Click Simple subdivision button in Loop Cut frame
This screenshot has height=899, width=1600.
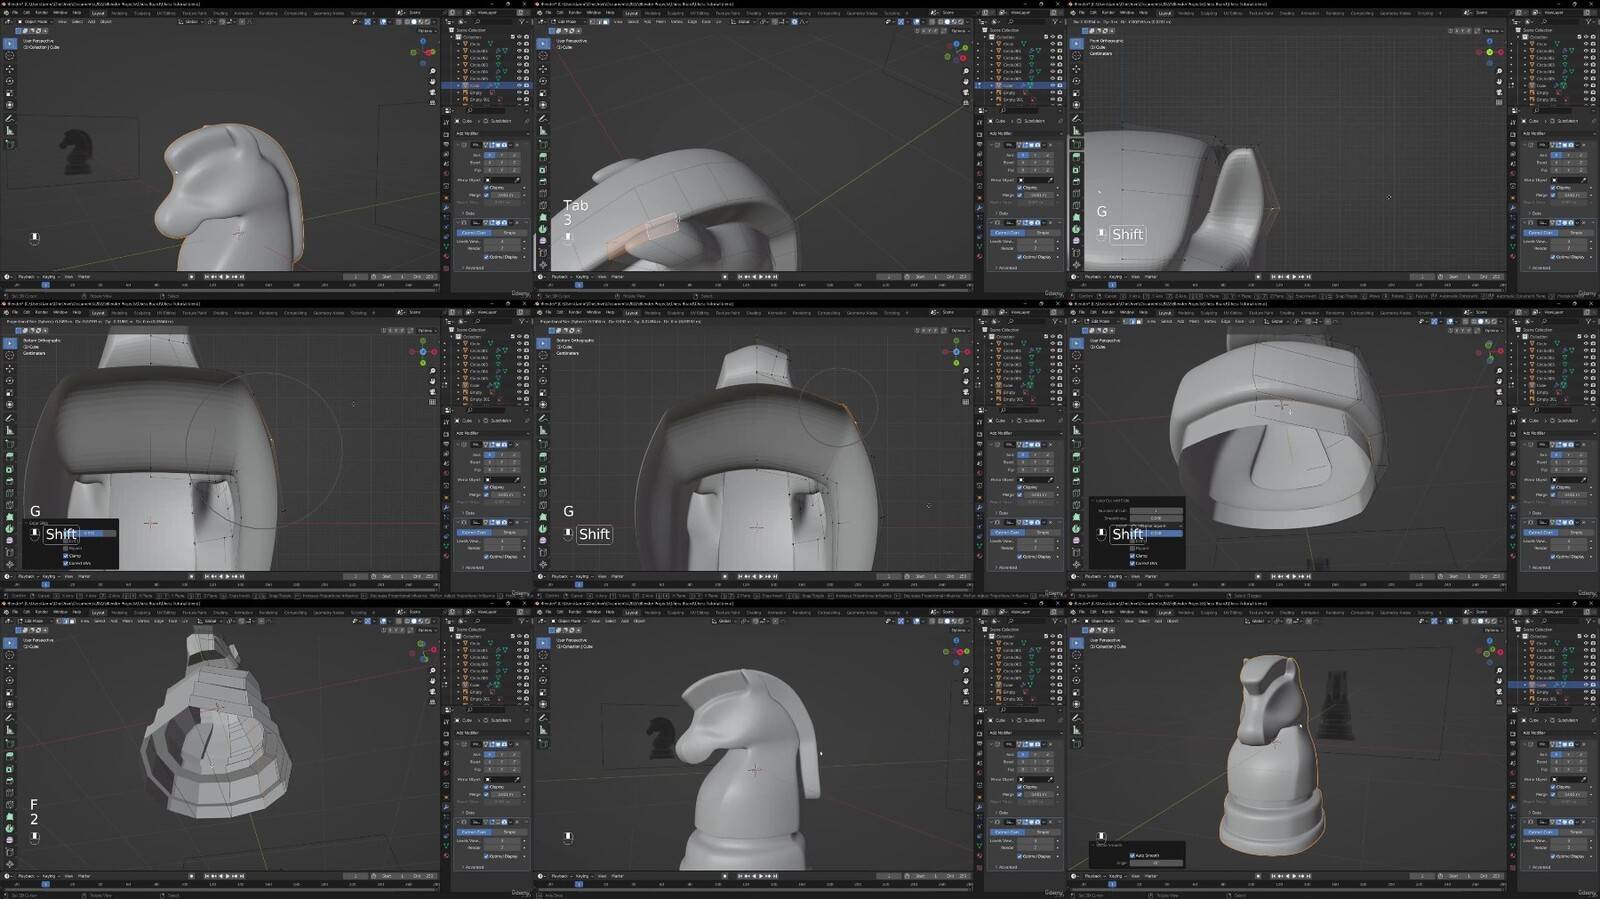pyautogui.click(x=1576, y=532)
